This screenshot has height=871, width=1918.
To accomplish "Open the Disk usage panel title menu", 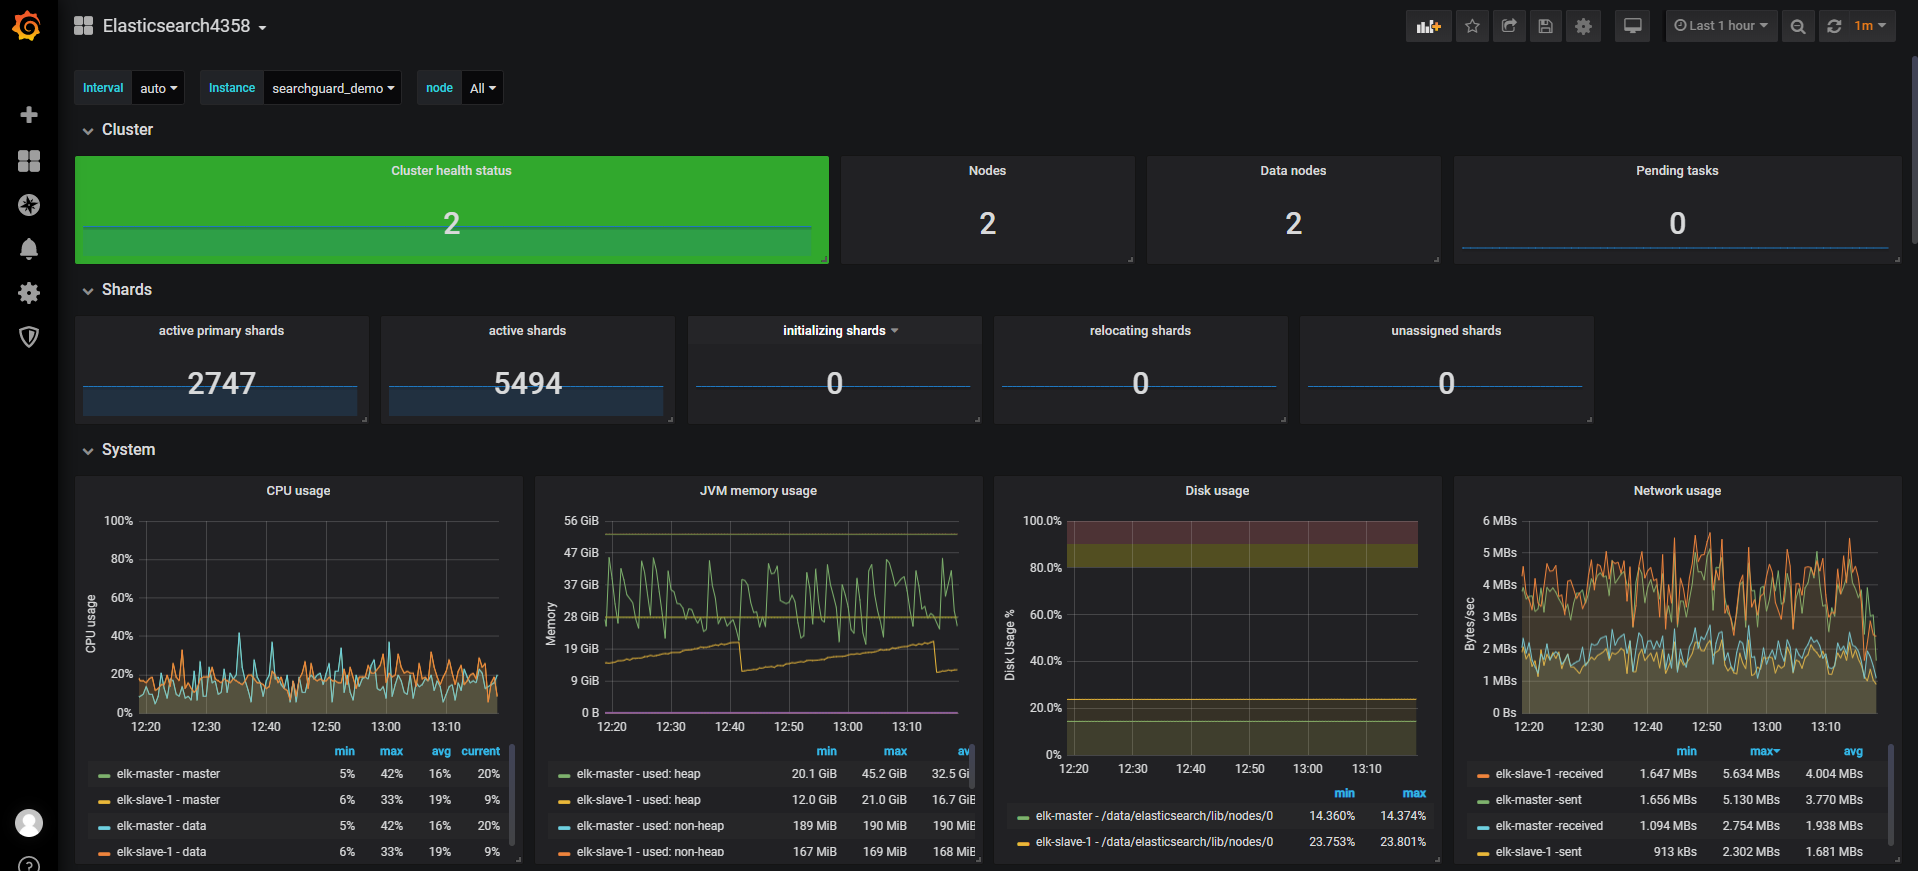I will pos(1217,491).
